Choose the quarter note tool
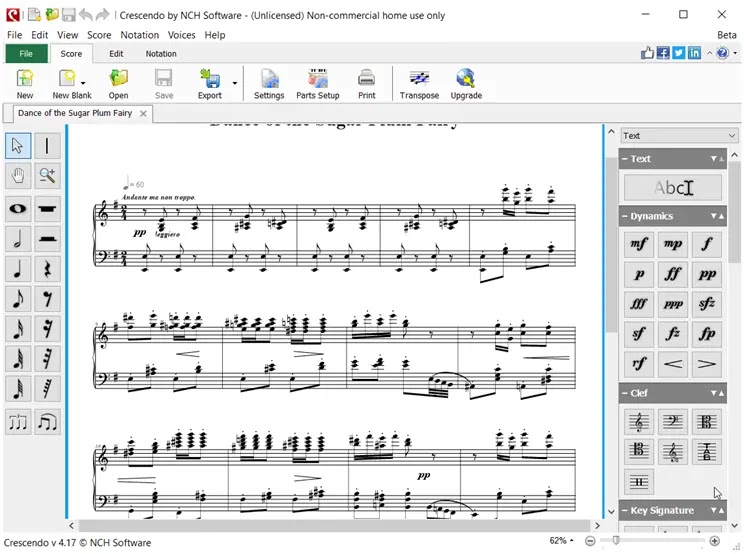The height and width of the screenshot is (554, 744). pos(18,269)
